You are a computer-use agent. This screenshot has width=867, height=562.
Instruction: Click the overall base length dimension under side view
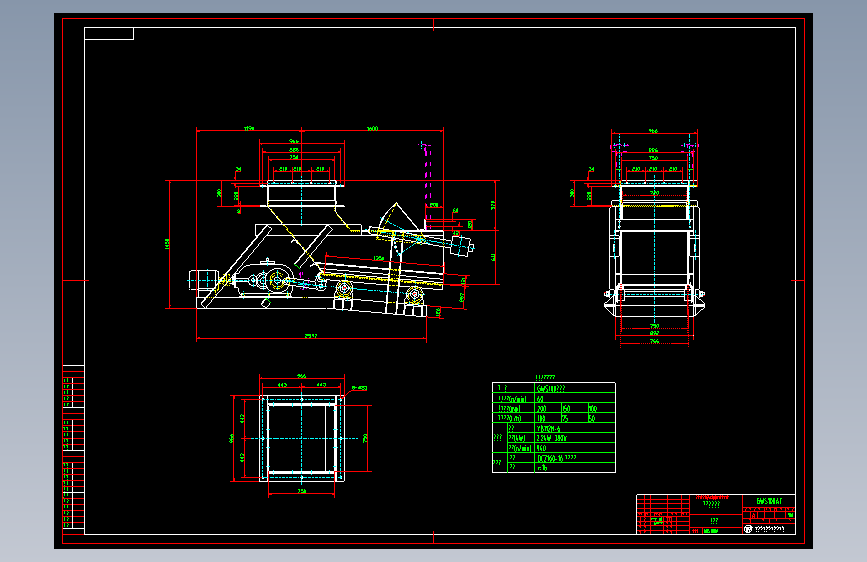pos(311,336)
